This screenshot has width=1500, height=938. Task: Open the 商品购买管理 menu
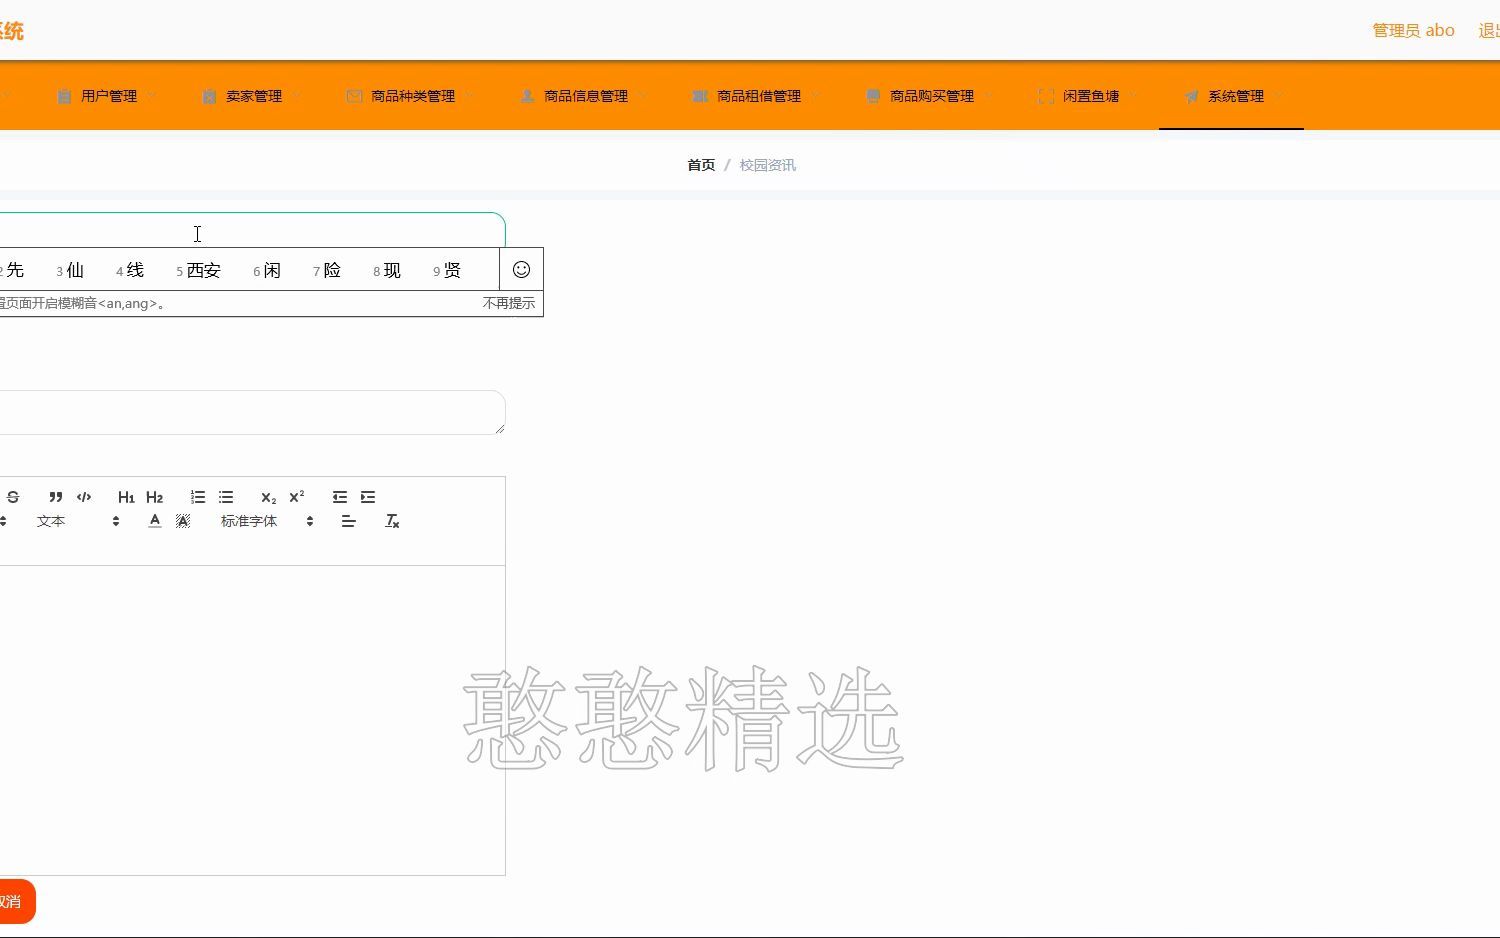coord(930,96)
